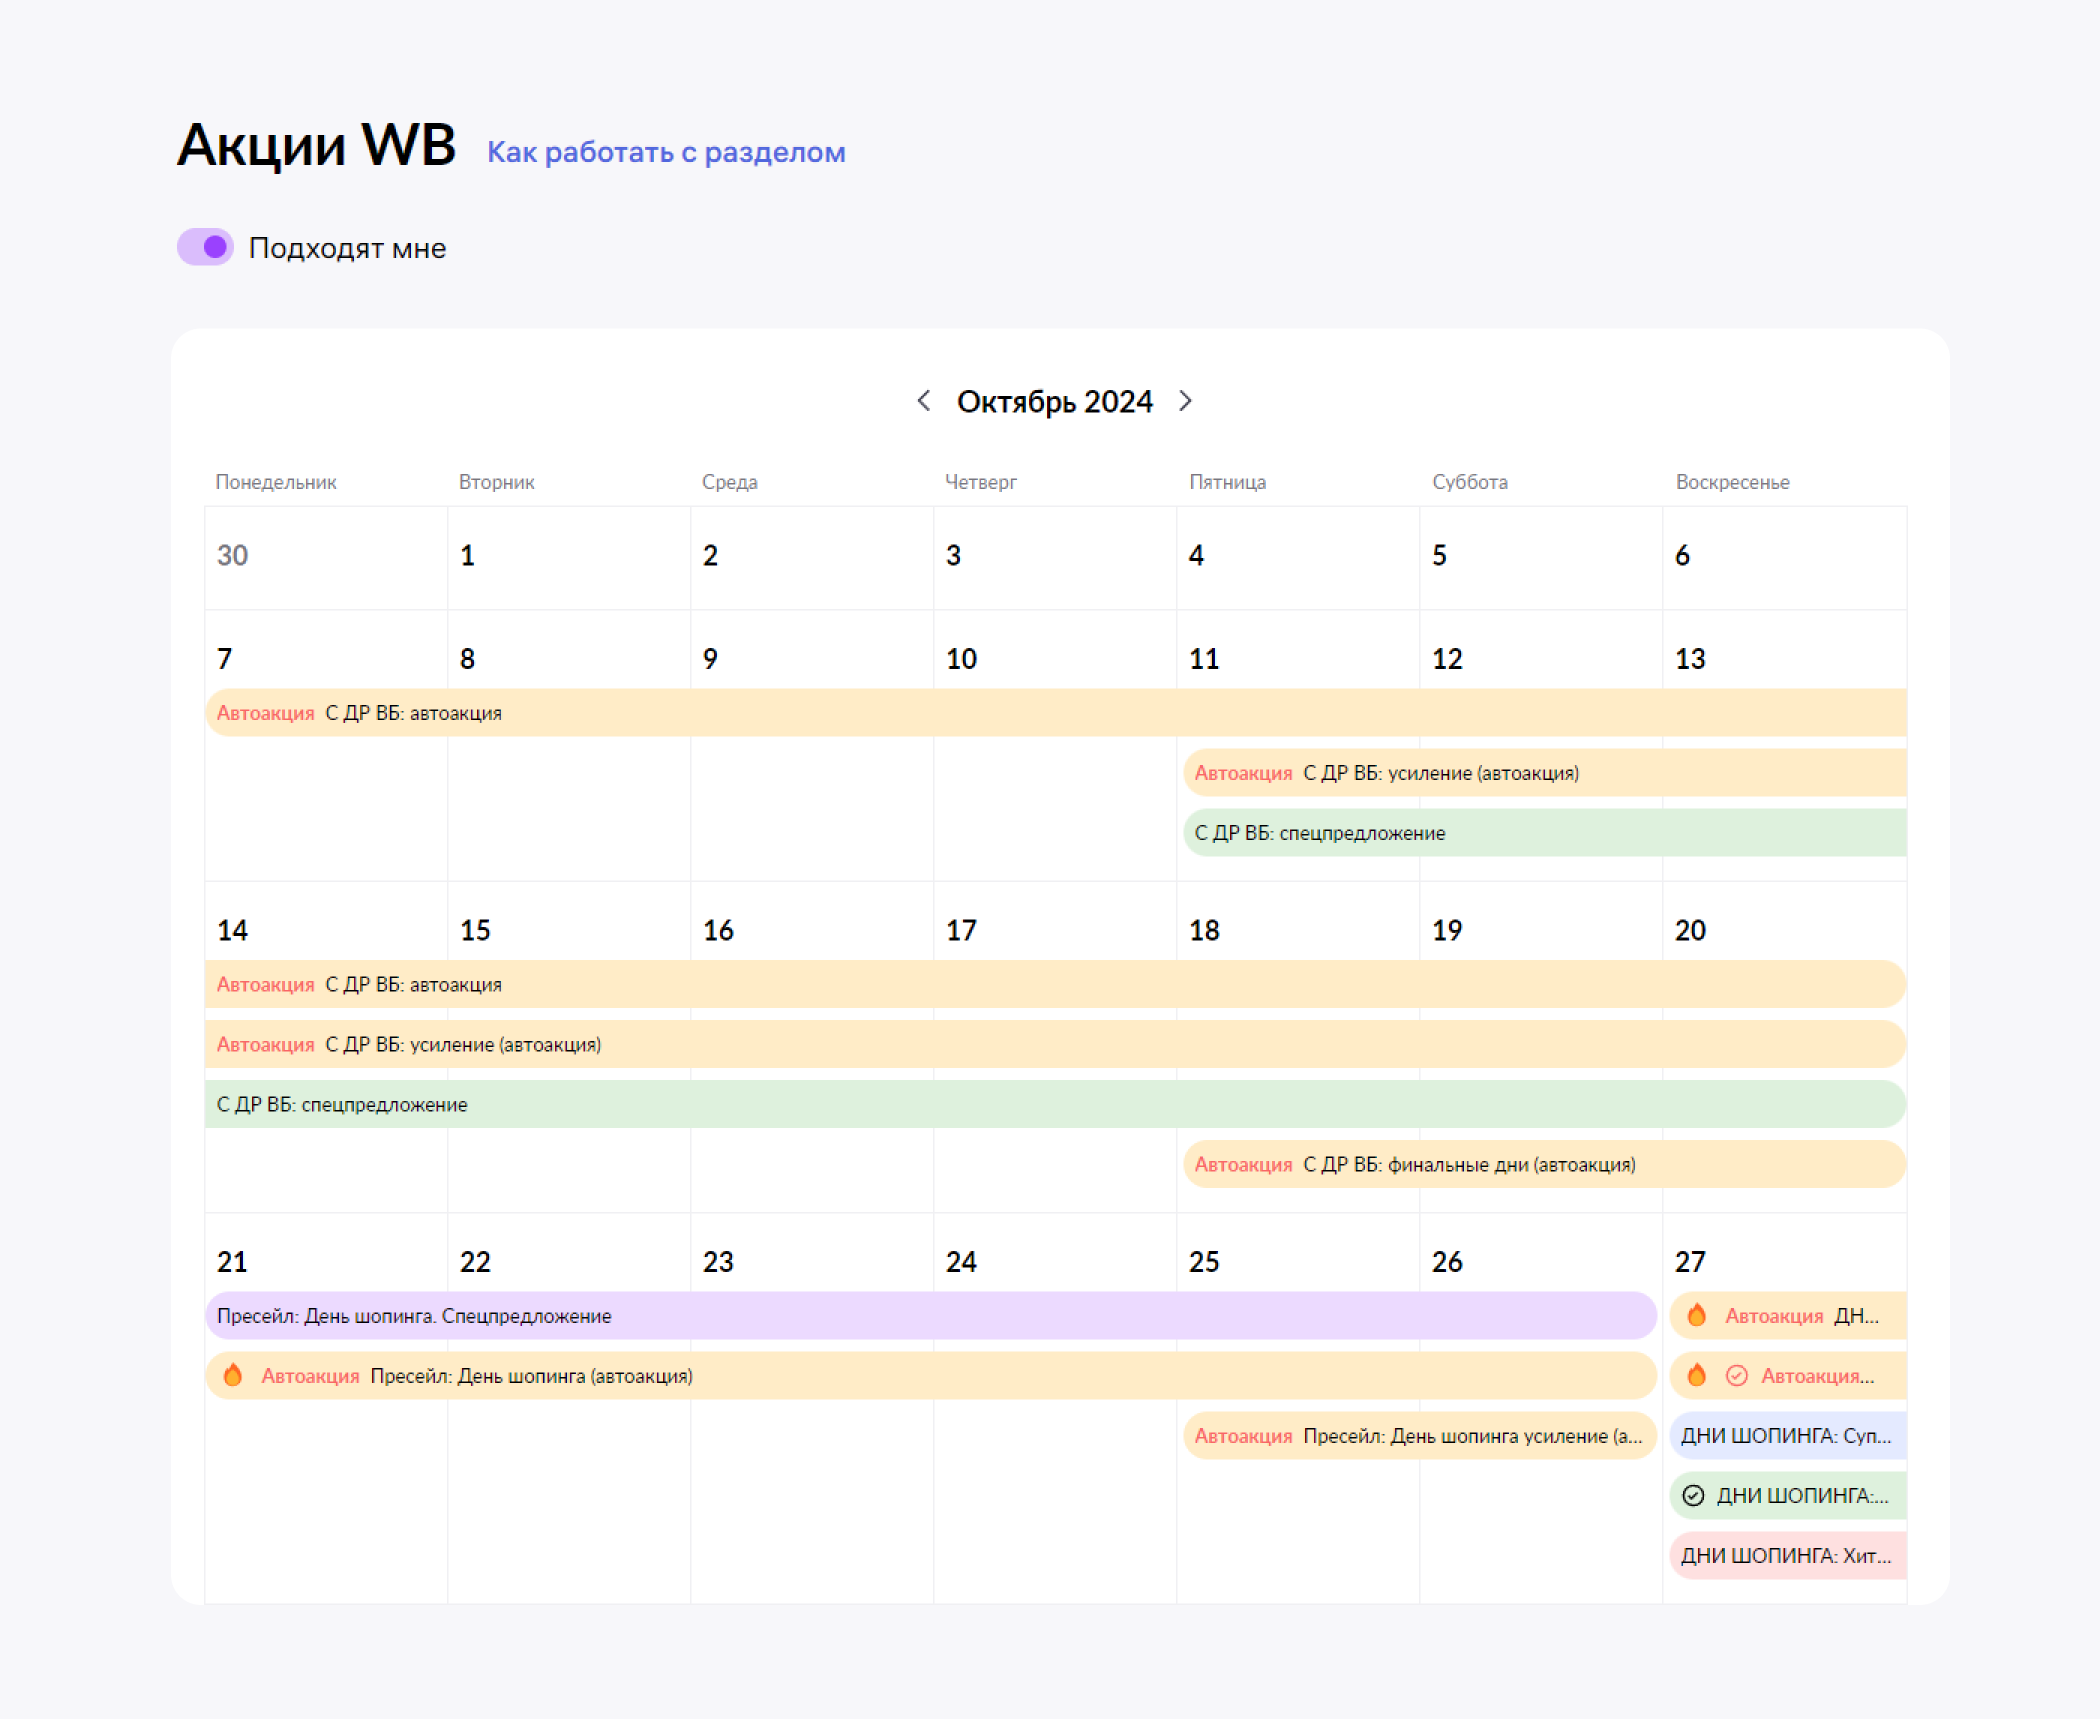This screenshot has width=2100, height=1719.
Task: Click flame icon on Пресейл автоакция bar
Action: (233, 1375)
